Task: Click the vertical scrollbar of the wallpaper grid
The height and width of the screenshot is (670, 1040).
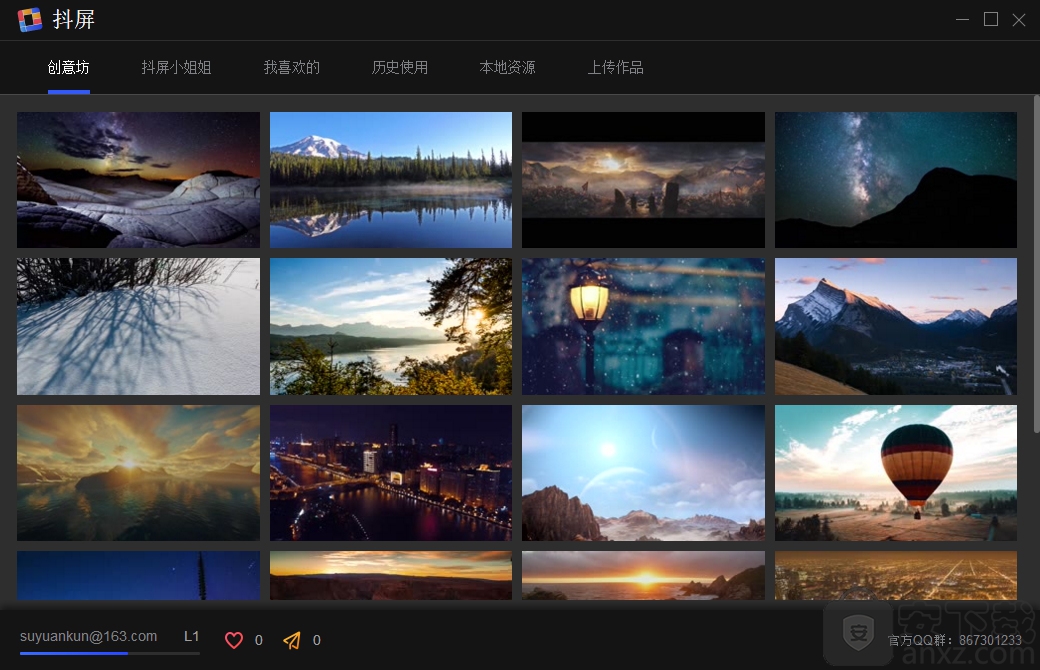Action: coord(1036,264)
